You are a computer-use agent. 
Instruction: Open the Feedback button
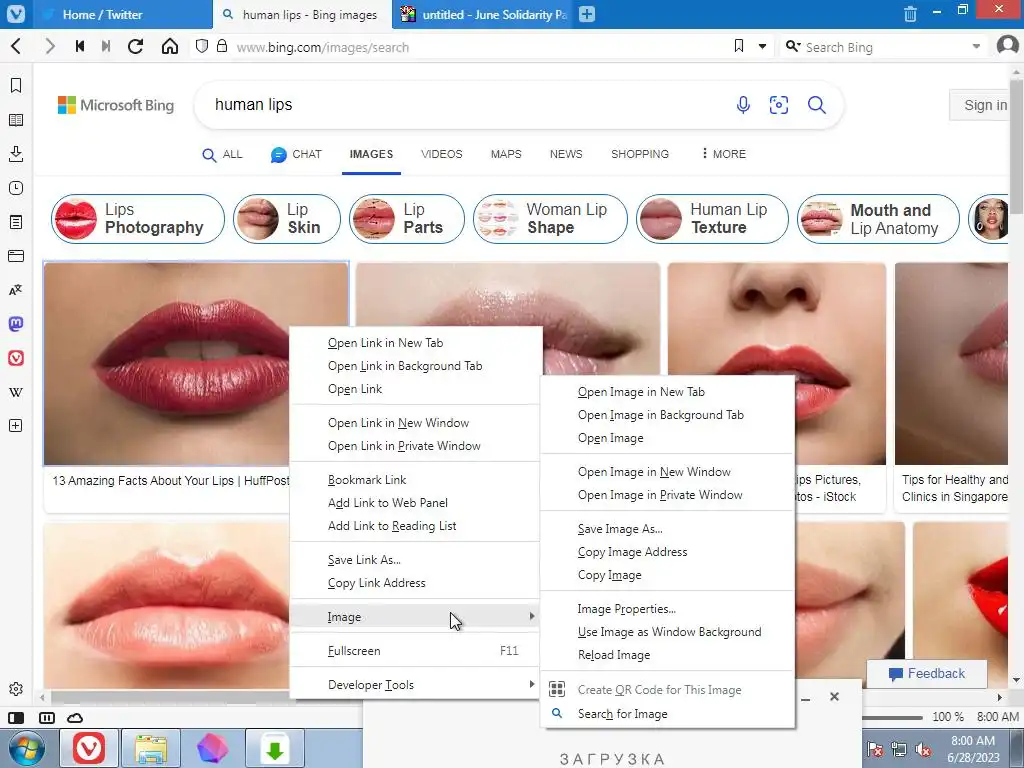[x=927, y=673]
